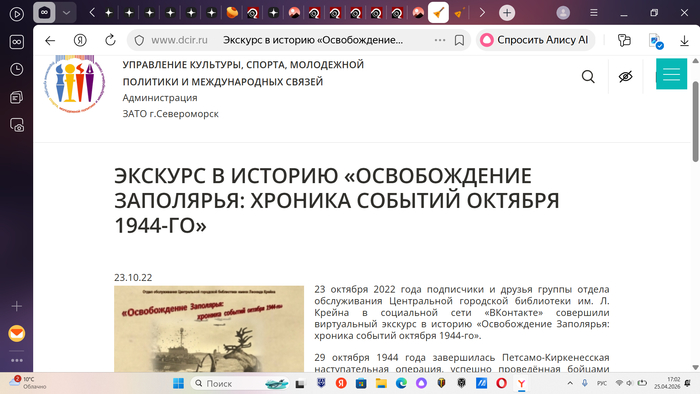The height and width of the screenshot is (394, 700).
Task: Open the weather widget on the taskbar
Action: pos(28,383)
